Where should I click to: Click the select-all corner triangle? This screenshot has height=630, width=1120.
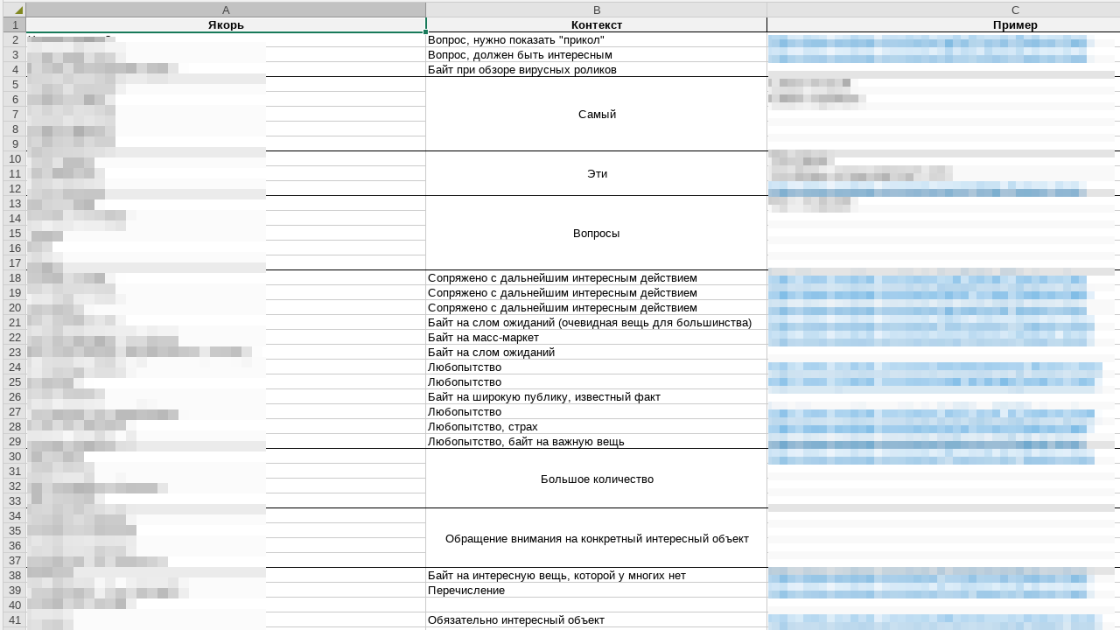(14, 10)
